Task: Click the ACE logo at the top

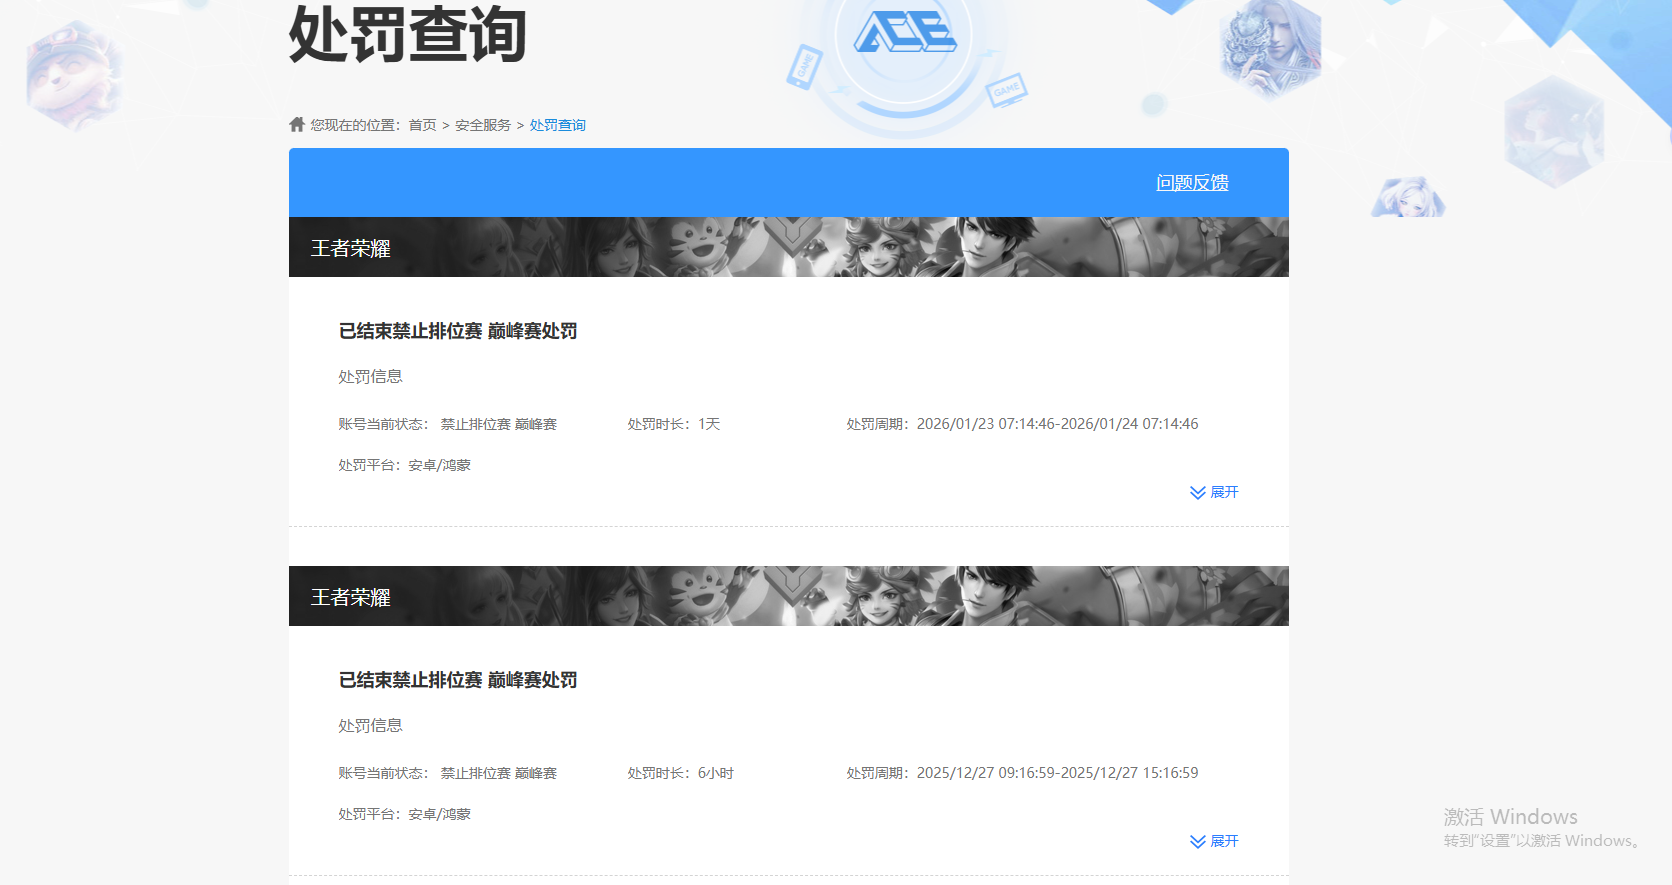Action: coord(905,32)
